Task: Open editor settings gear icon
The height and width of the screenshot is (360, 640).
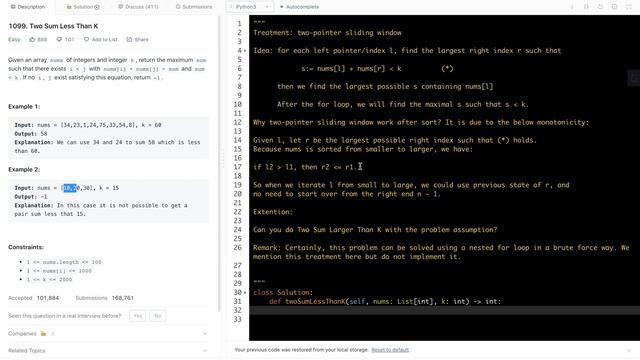Action: 614,7
